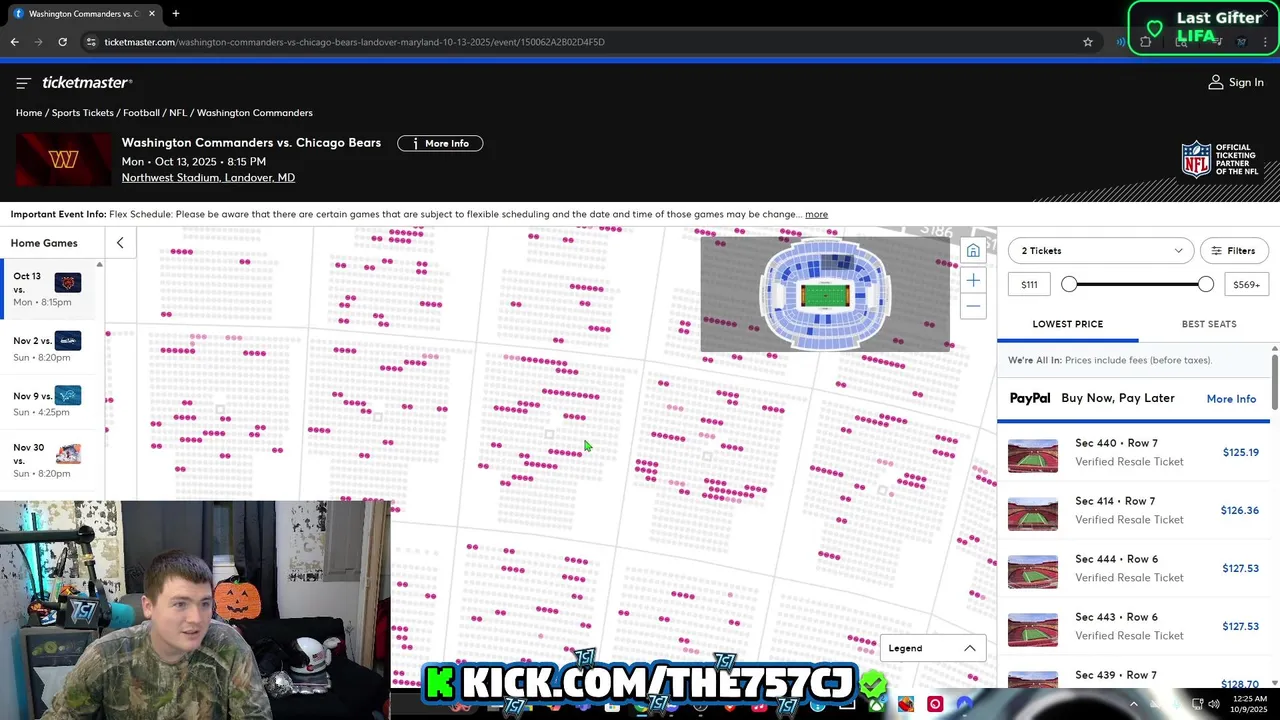Click the left price slider handle
The width and height of the screenshot is (1280, 720).
1069,285
